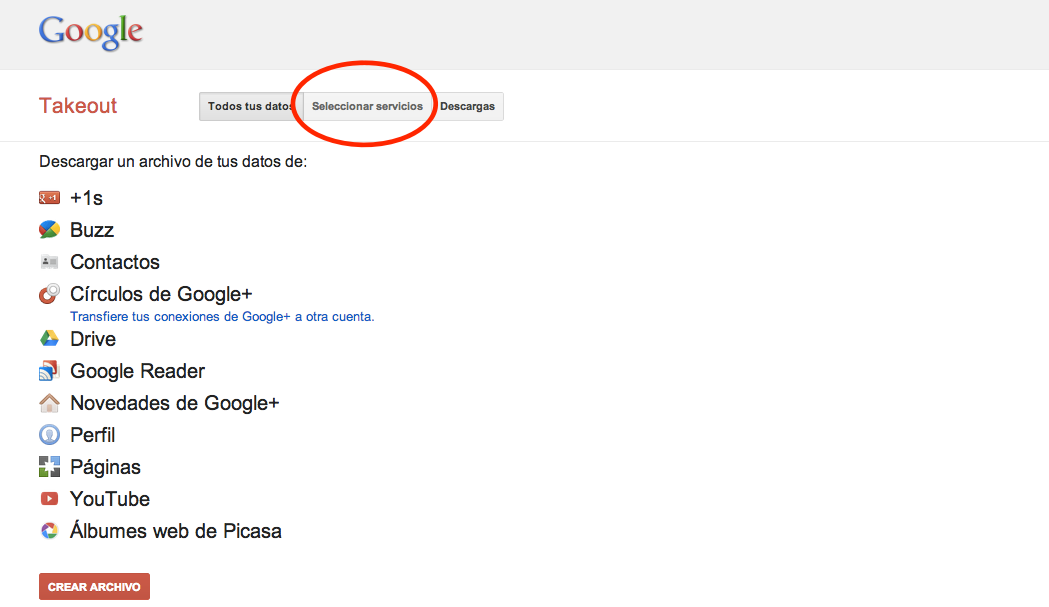Select the Novedades de Google+ label
The image size is (1049, 607).
(x=175, y=403)
